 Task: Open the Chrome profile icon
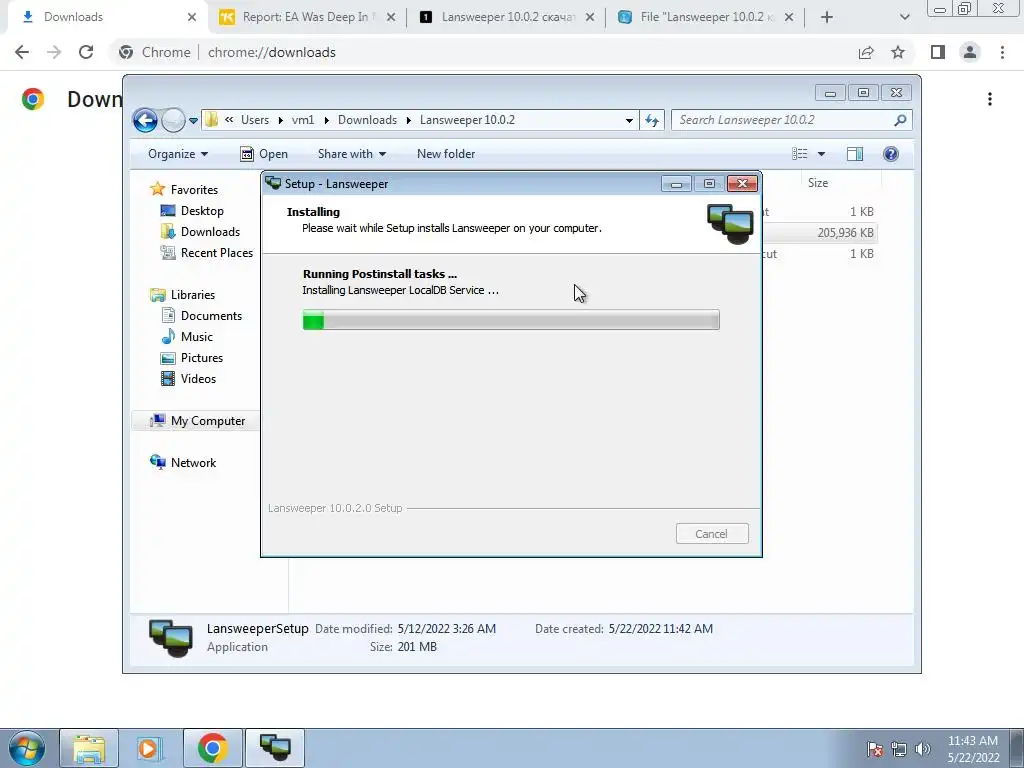970,52
